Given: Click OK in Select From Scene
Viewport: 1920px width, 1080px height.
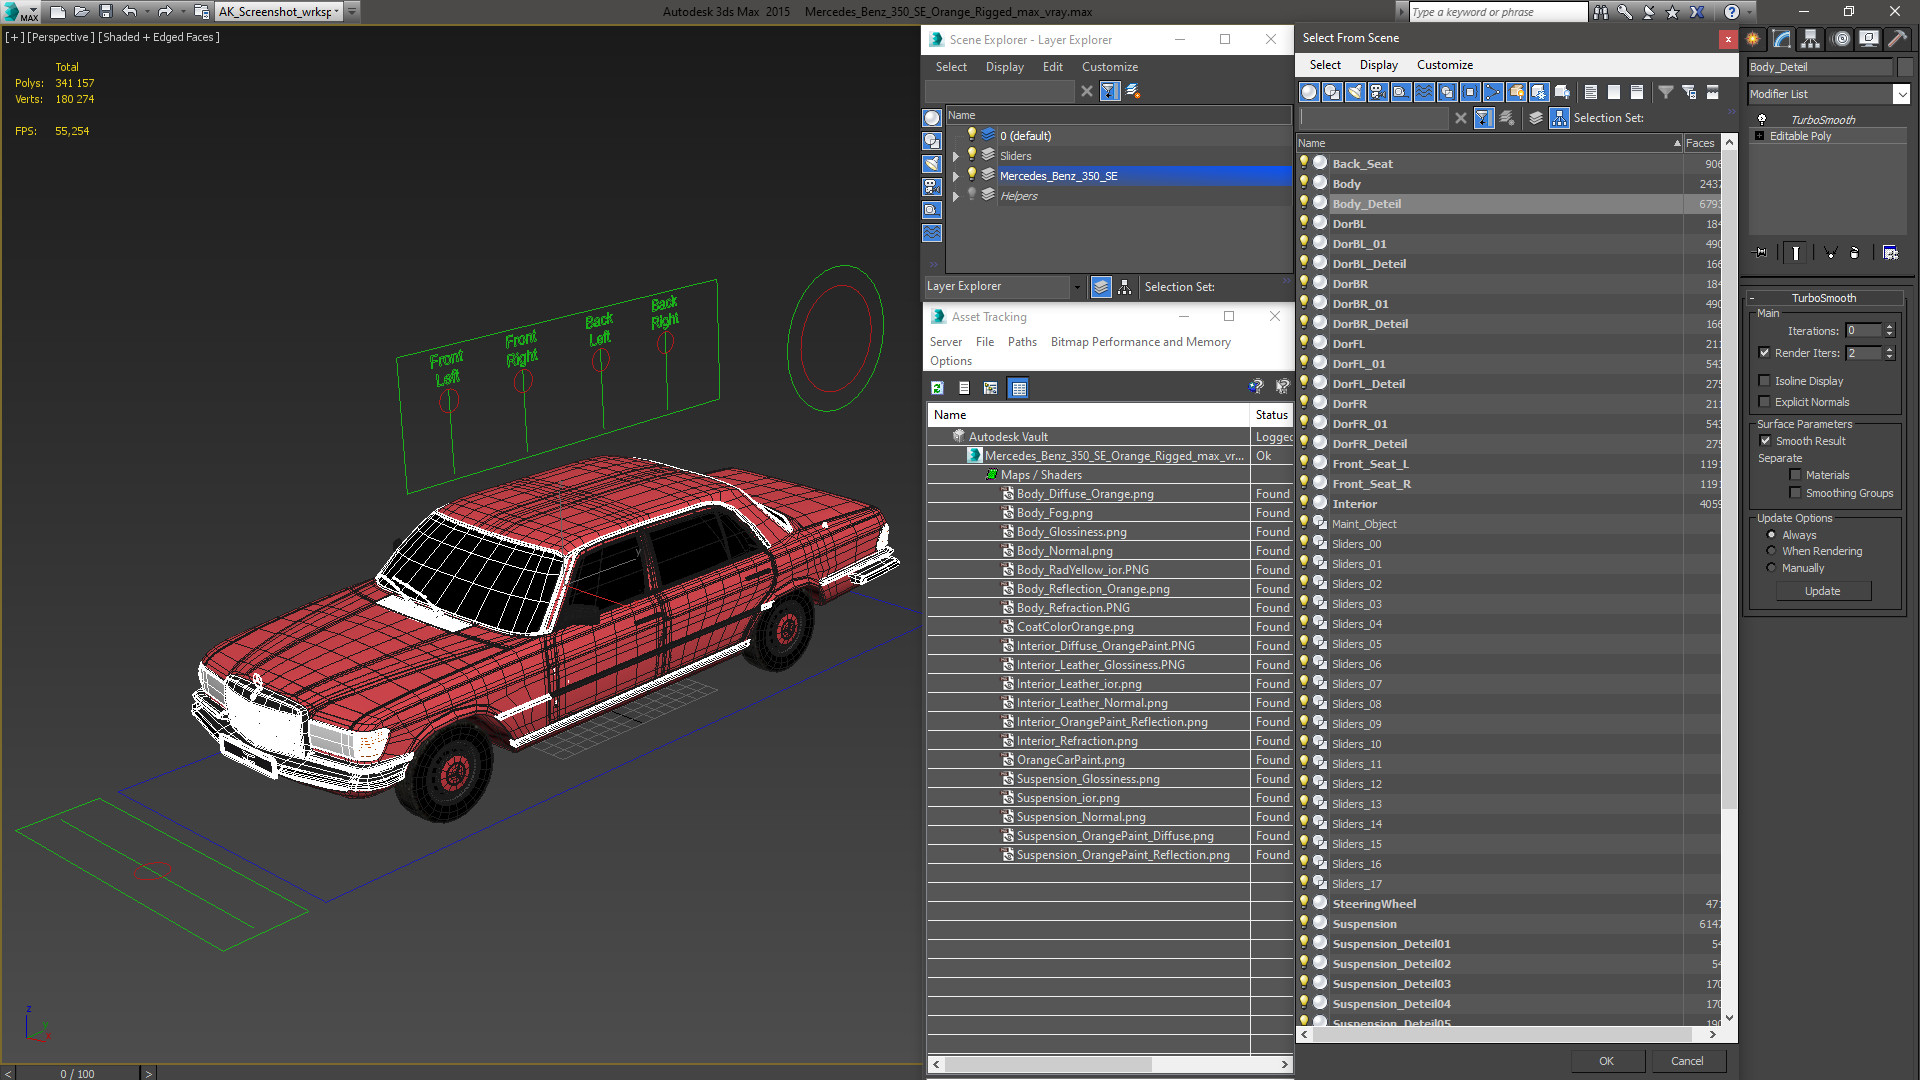Looking at the screenshot, I should (1606, 1061).
